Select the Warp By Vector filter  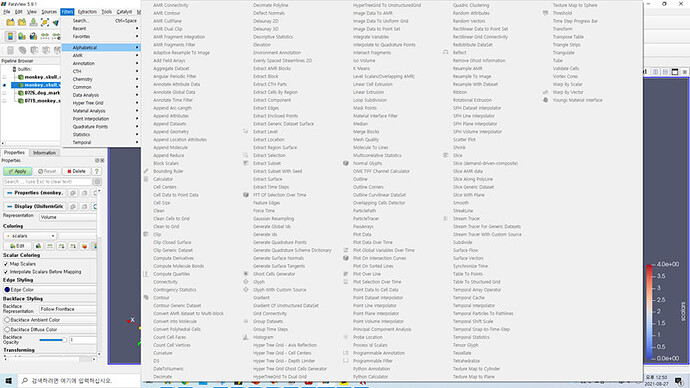[568, 92]
